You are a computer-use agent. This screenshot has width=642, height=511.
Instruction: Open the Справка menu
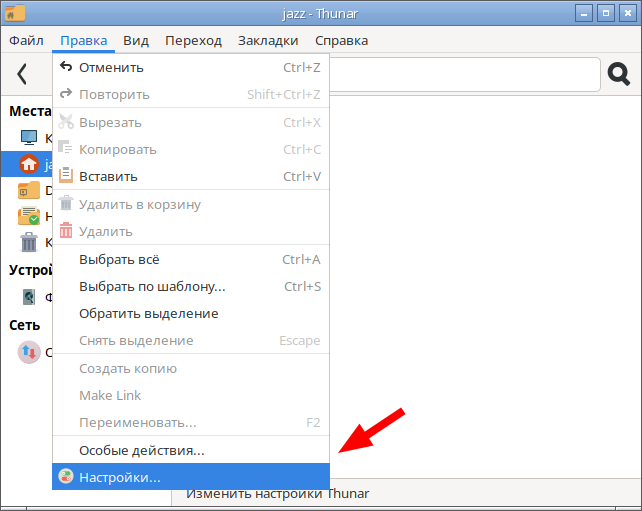(x=341, y=41)
